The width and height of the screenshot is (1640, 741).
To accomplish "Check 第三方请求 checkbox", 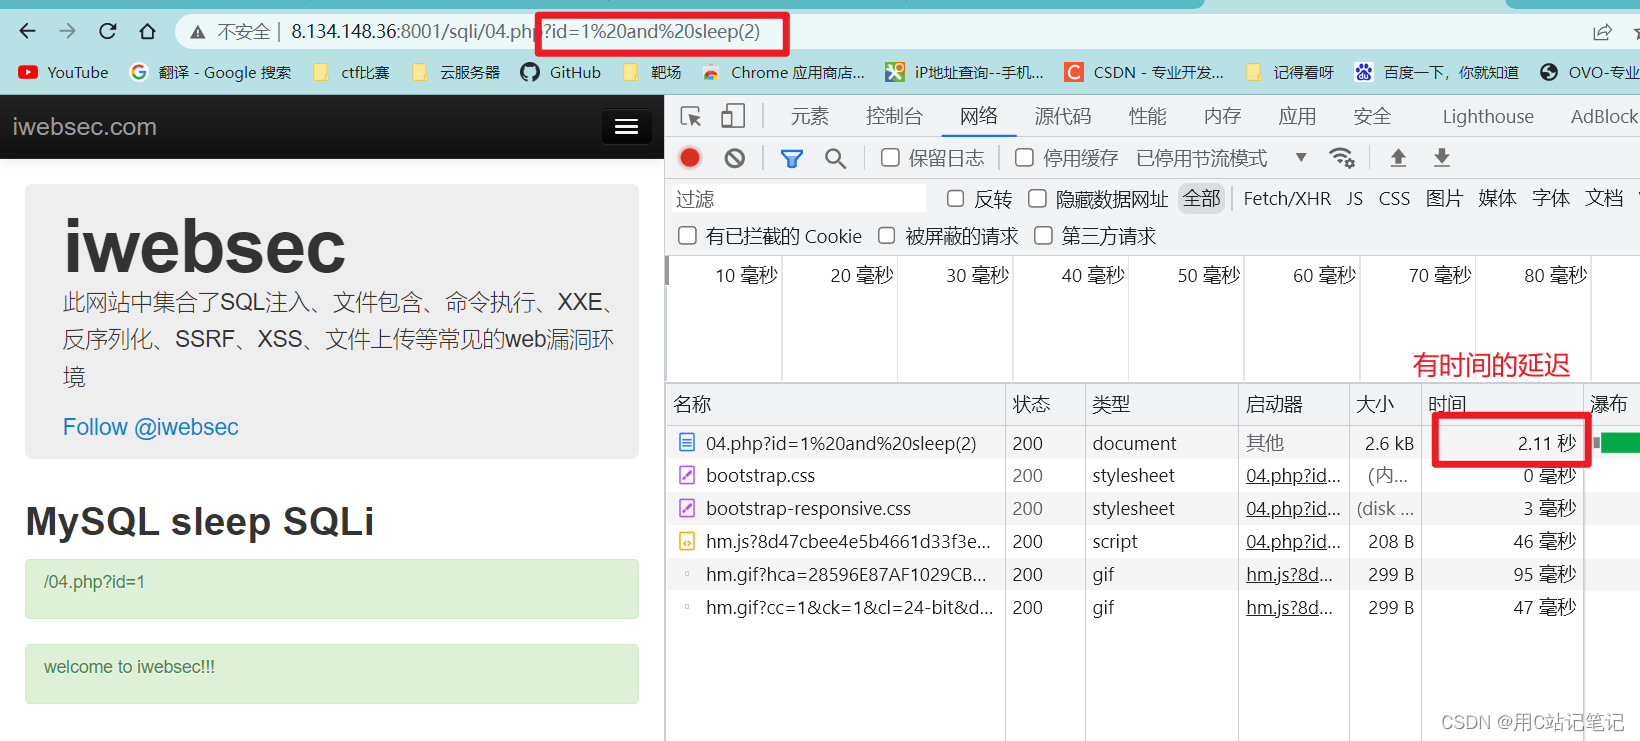I will point(1043,236).
